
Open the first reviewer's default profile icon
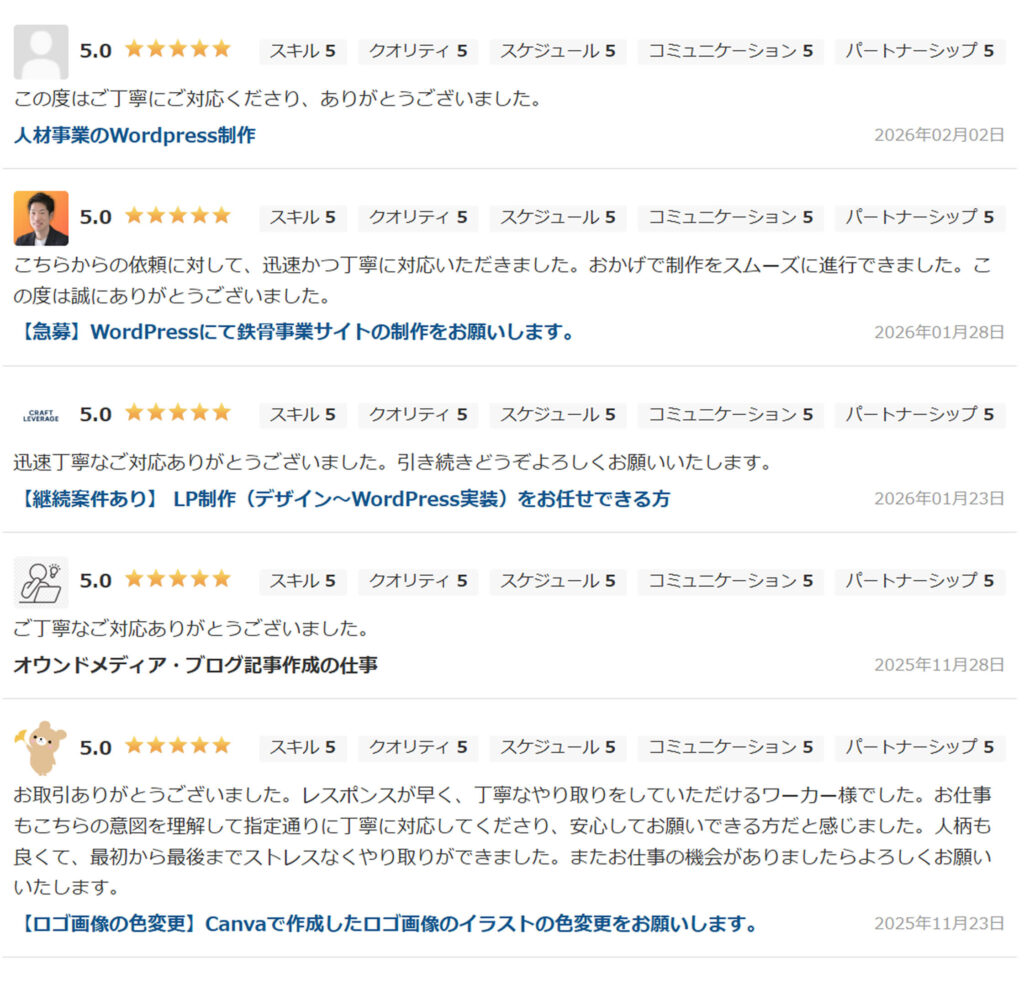click(x=40, y=50)
